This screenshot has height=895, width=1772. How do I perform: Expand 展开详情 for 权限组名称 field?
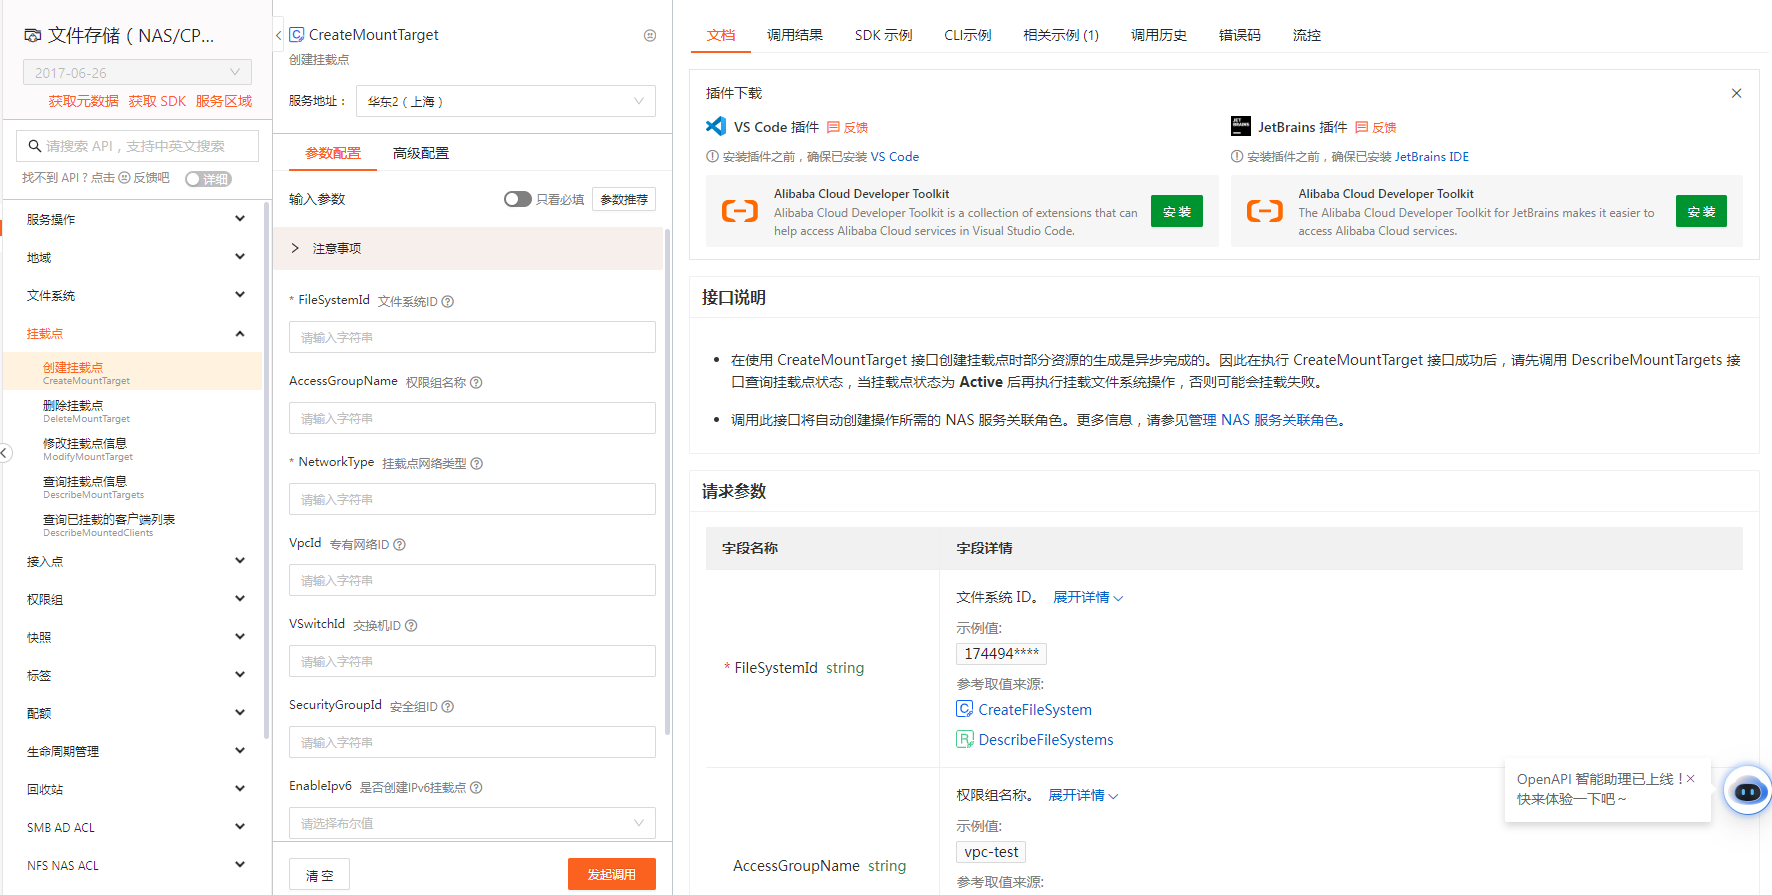(x=1083, y=795)
